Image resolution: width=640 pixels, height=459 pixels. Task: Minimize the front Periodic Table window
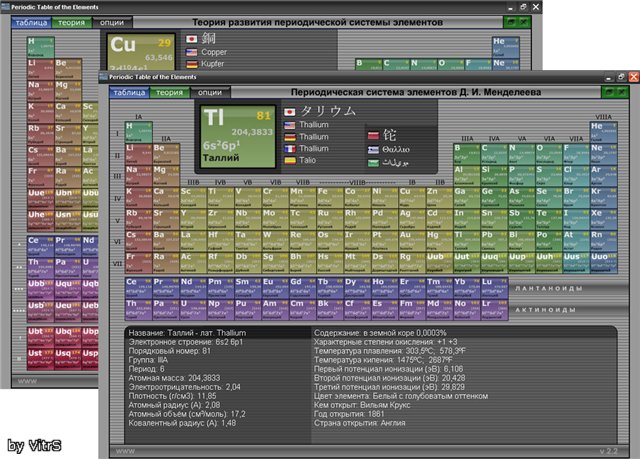(x=608, y=77)
